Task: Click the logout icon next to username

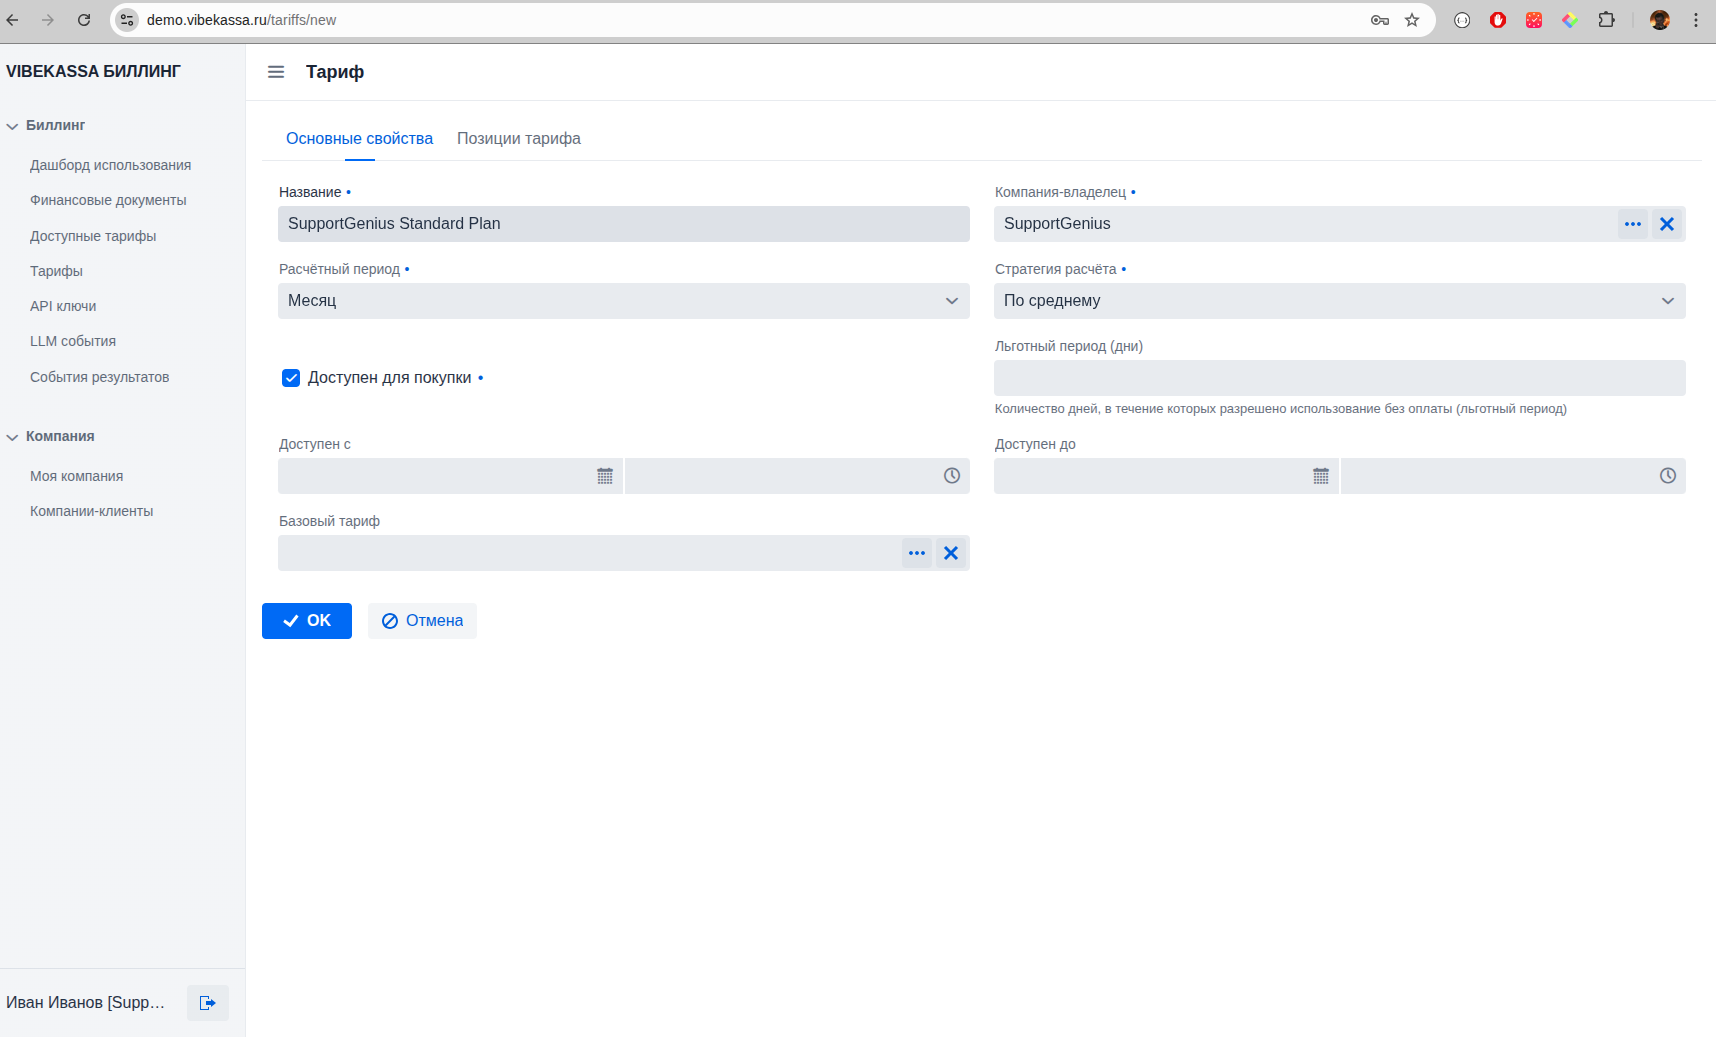Action: pyautogui.click(x=207, y=1003)
